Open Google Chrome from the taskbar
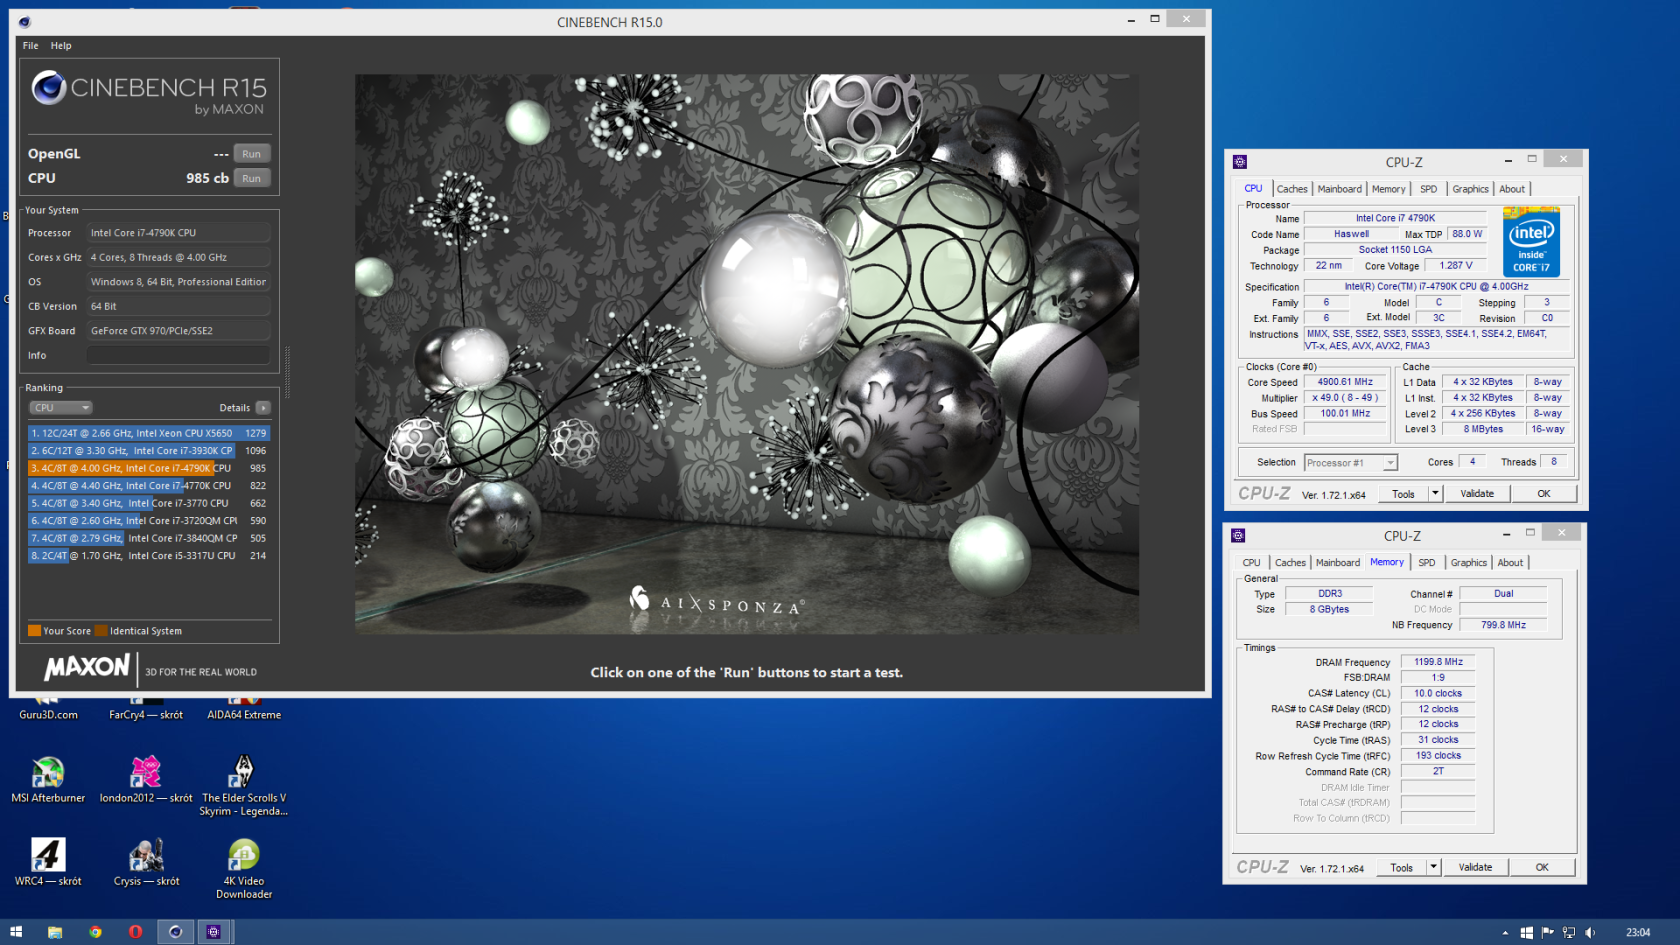1680x945 pixels. coord(95,932)
